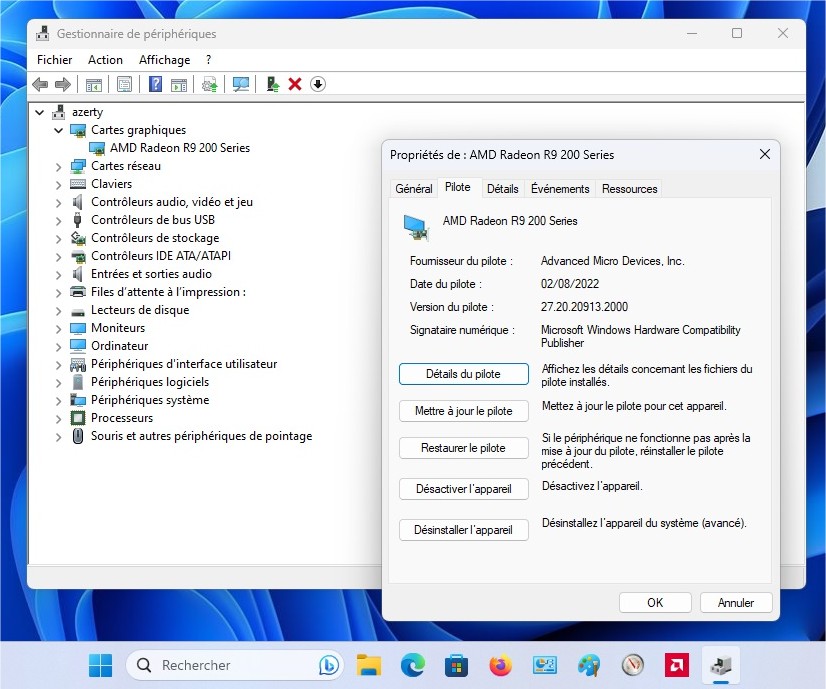
Task: Switch to the Événements tab
Action: click(560, 189)
